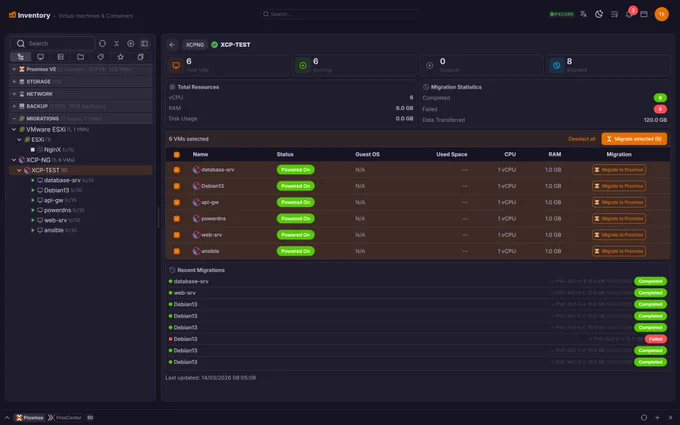Click Migrate to Proxmox for ansible

point(619,252)
